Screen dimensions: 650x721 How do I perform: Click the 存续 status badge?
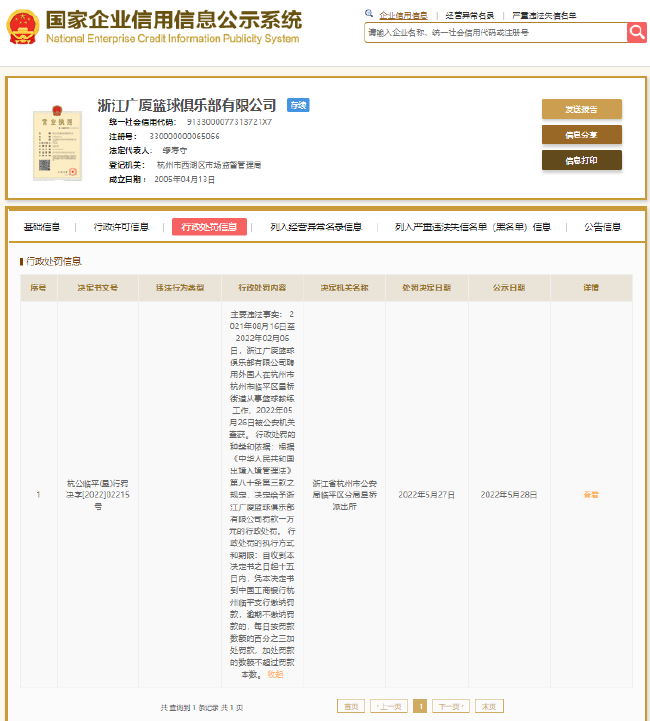[298, 105]
